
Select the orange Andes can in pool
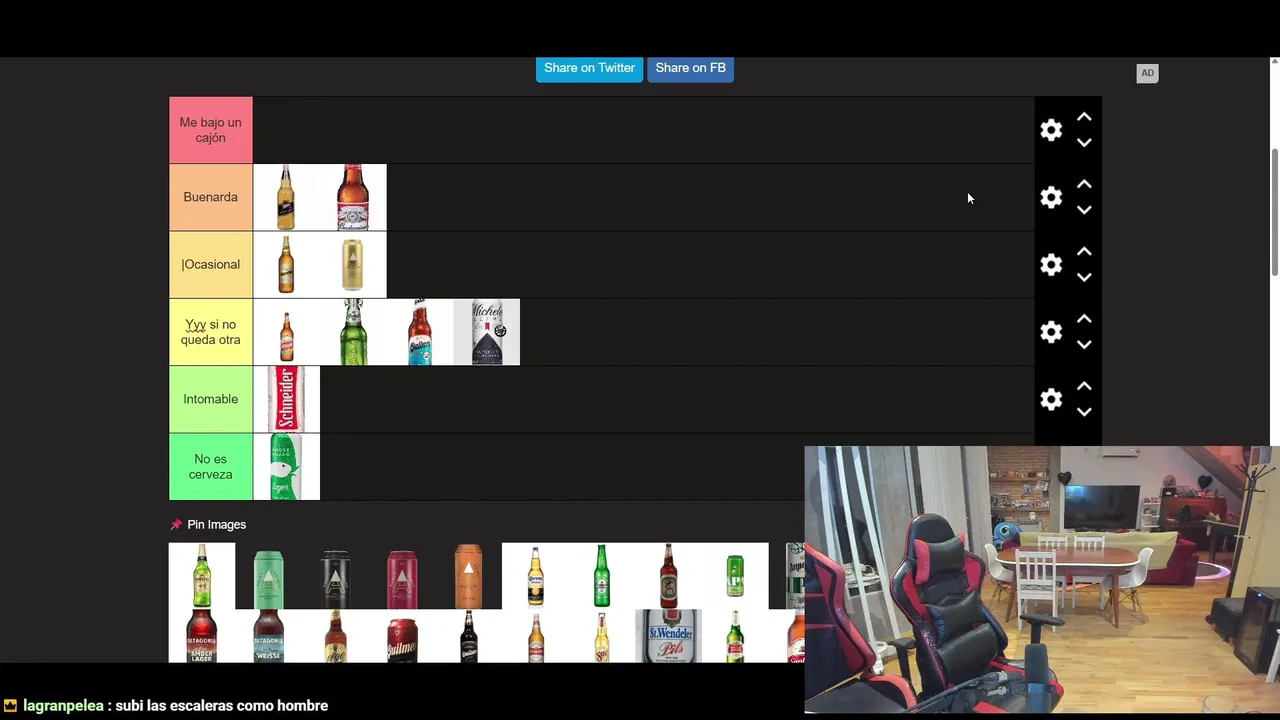tap(468, 575)
